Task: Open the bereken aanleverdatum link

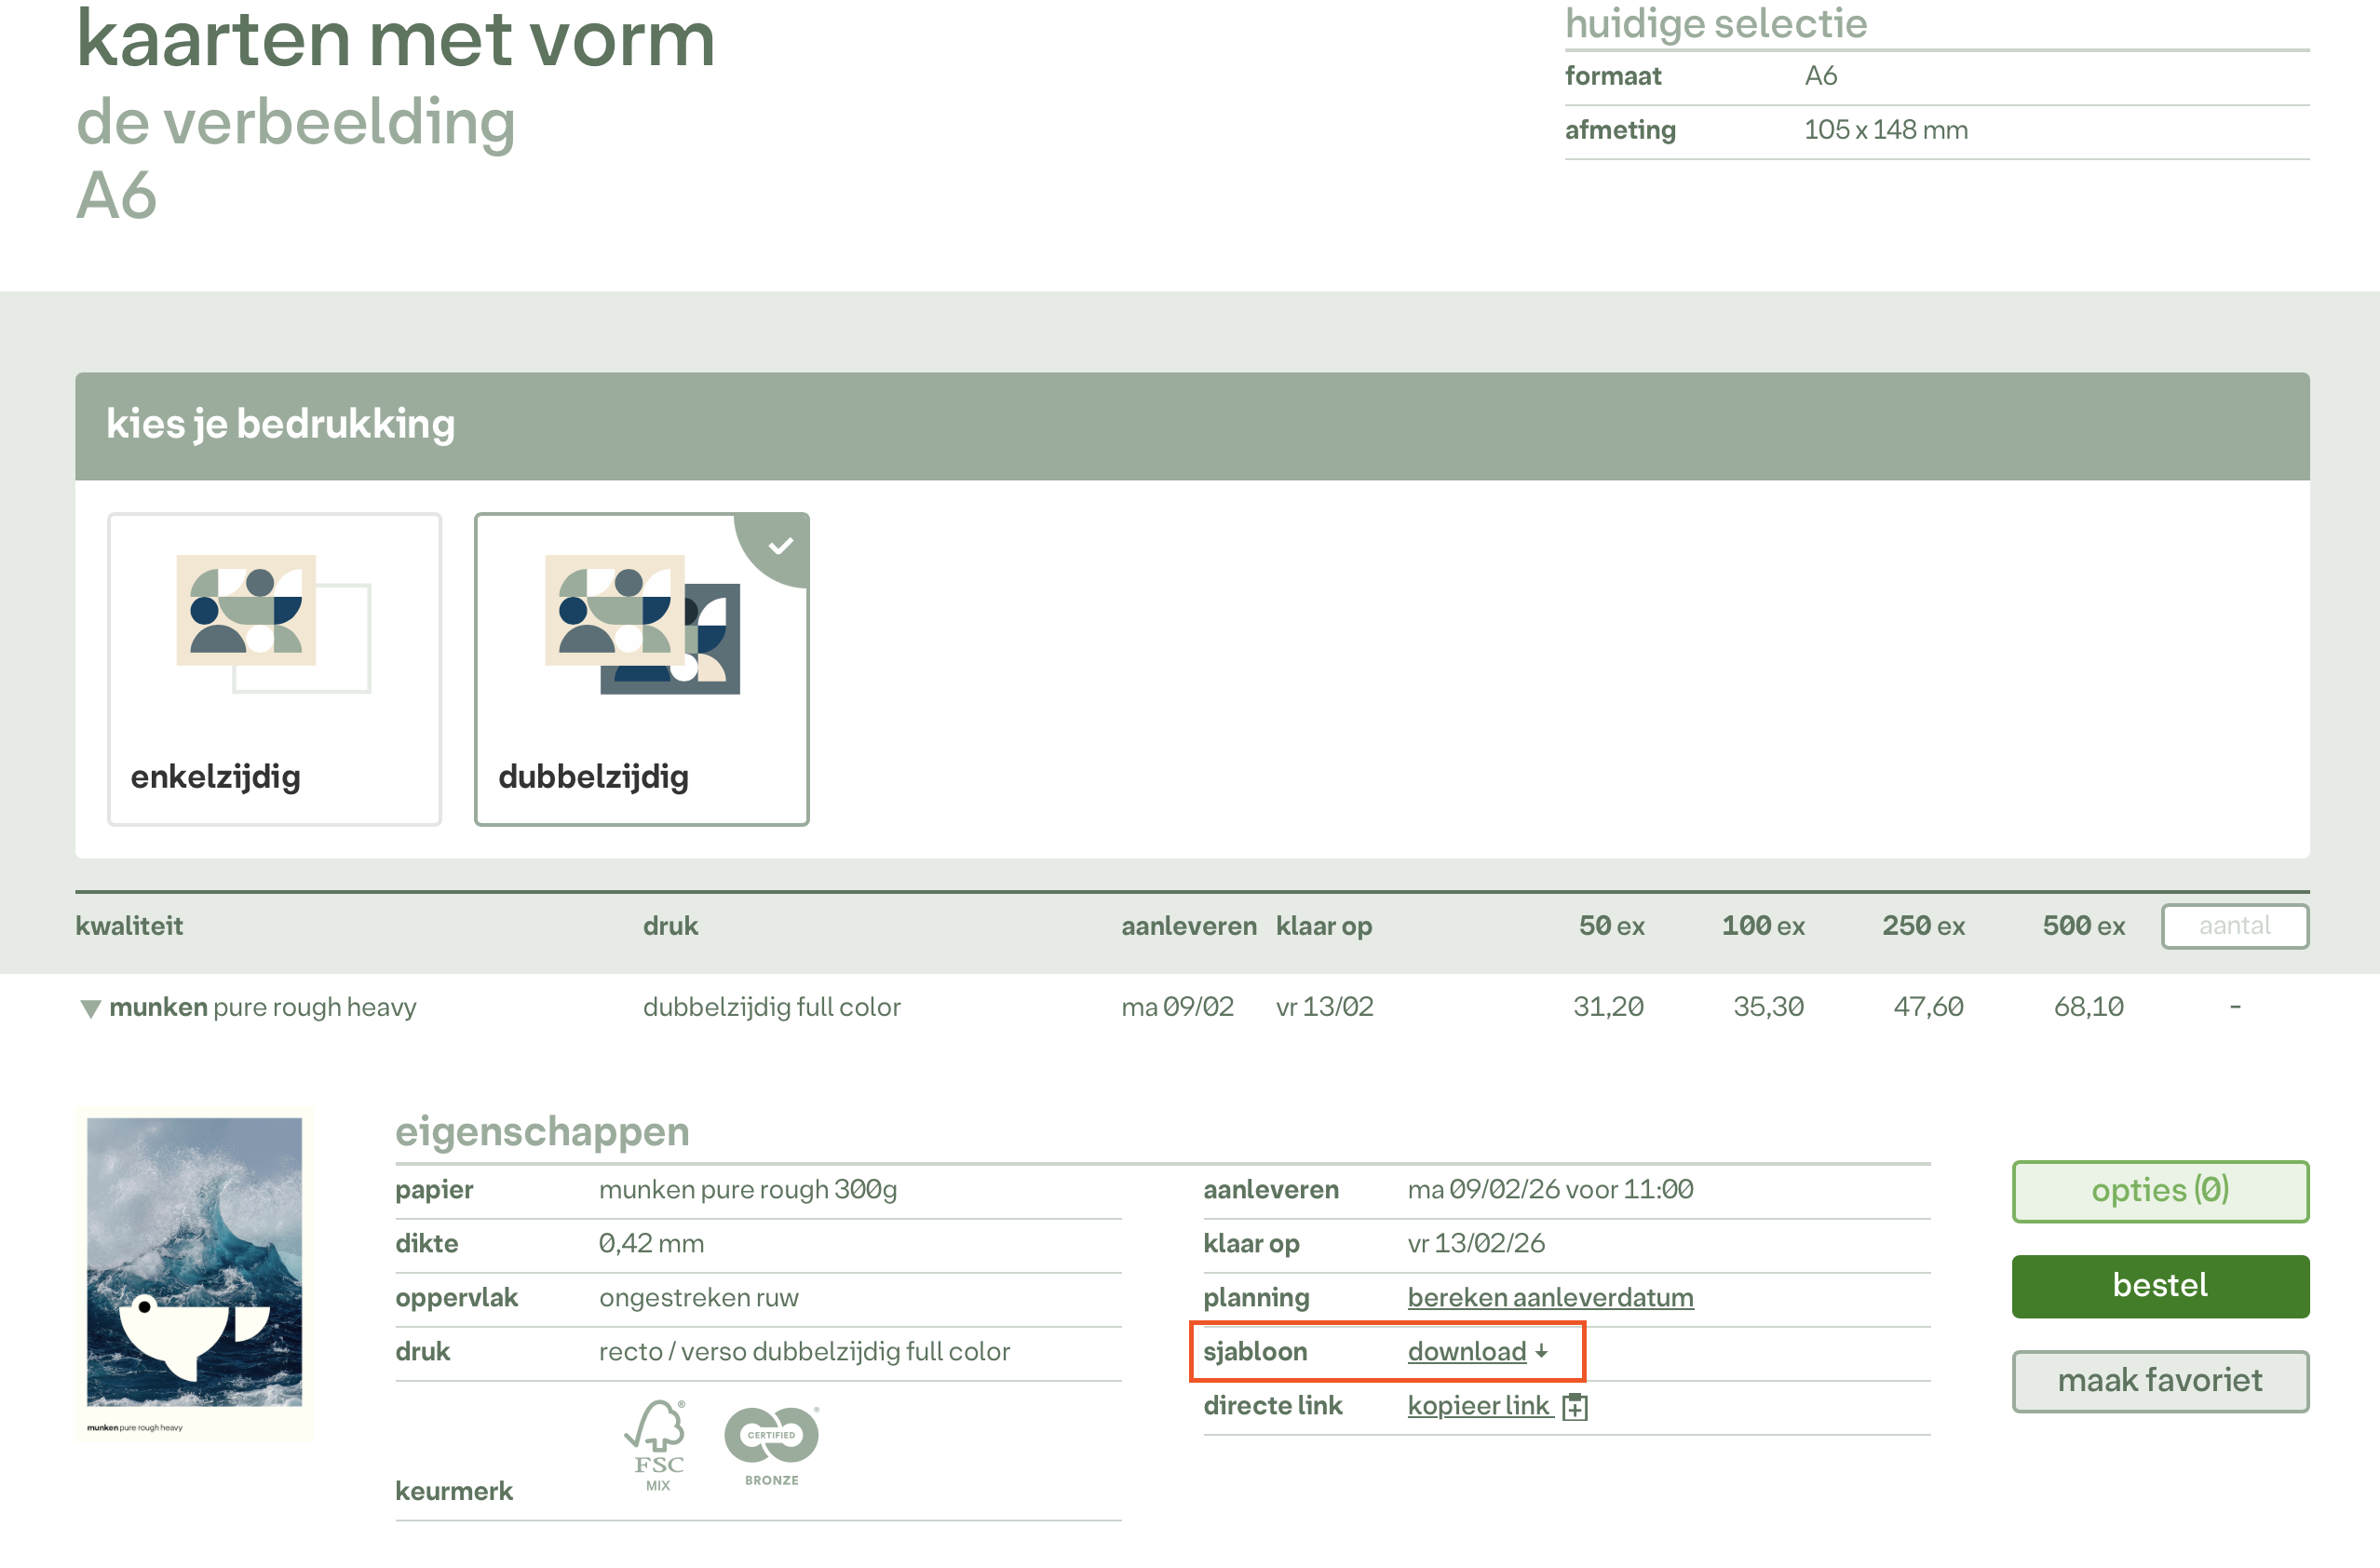Action: tap(1550, 1297)
